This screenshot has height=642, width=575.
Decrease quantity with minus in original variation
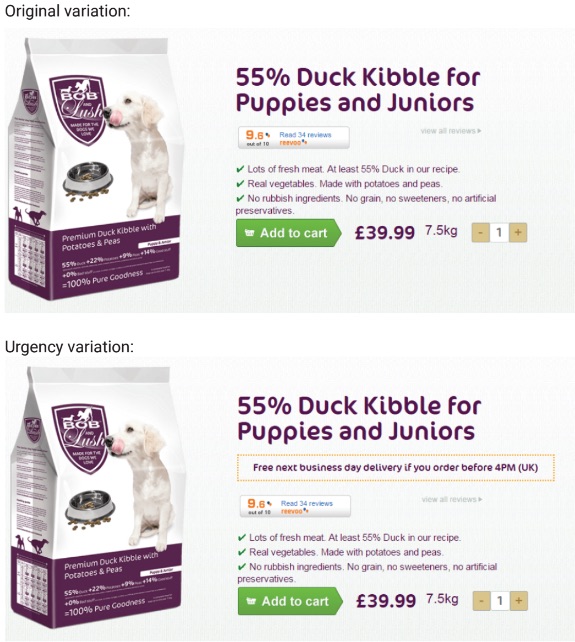pos(480,233)
